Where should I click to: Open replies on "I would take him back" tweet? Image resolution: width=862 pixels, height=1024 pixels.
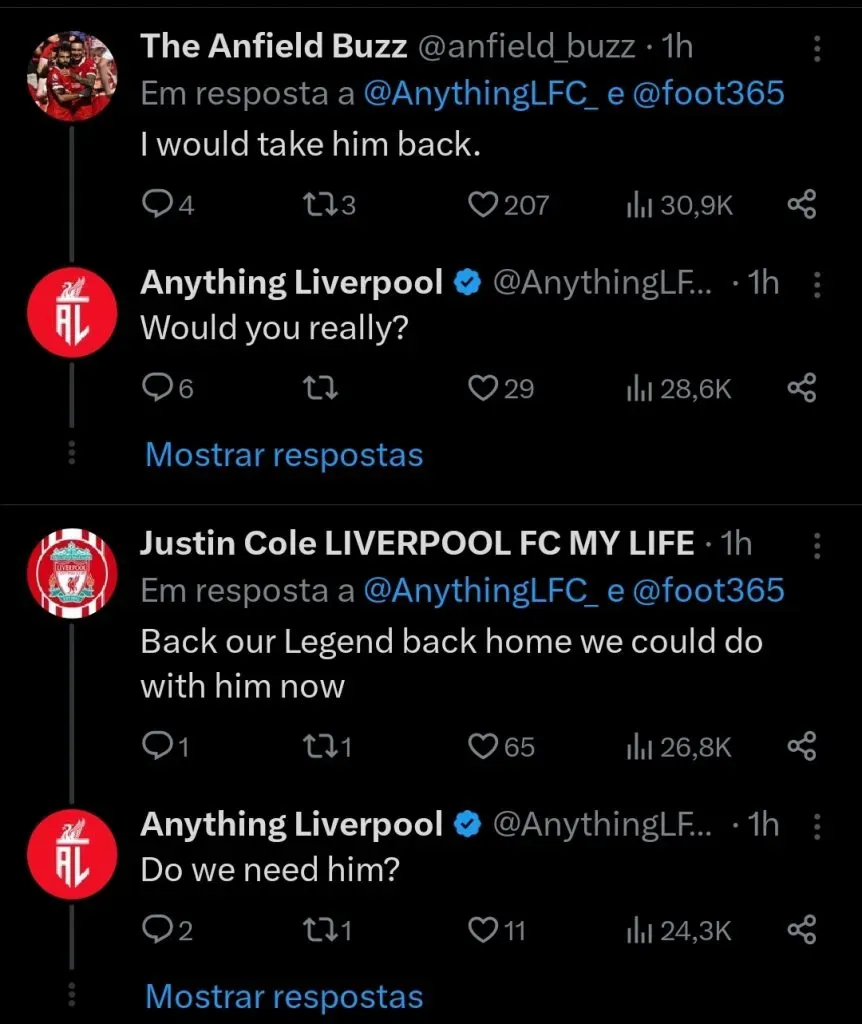pos(160,204)
